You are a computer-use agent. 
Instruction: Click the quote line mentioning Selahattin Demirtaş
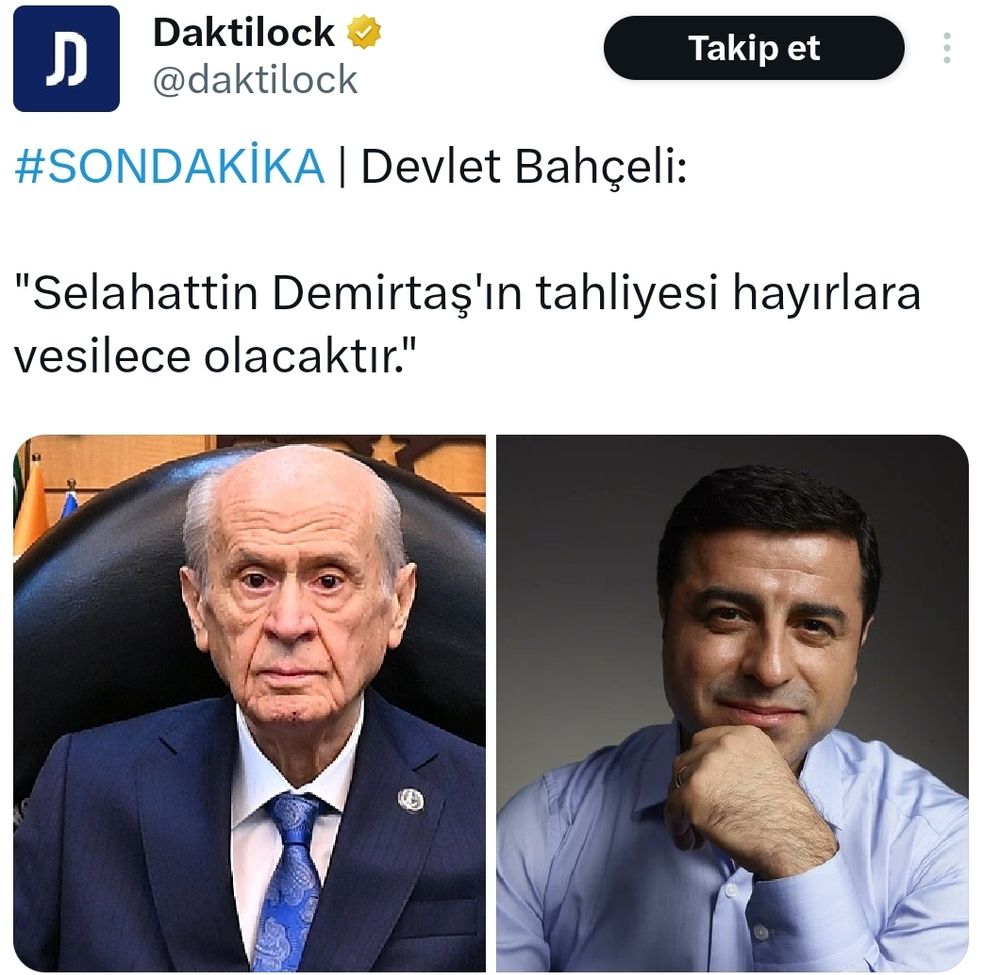pos(467,293)
